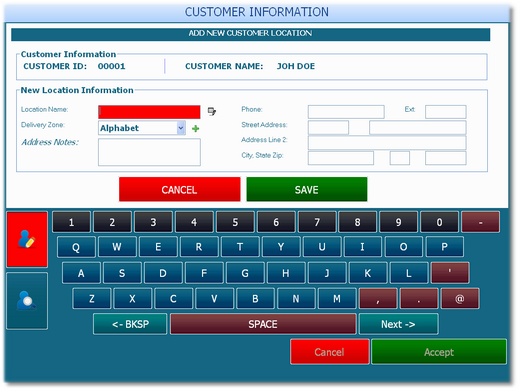Tap the 5 key on keypad
Image resolution: width=520 pixels, height=392 pixels.
pos(235,222)
